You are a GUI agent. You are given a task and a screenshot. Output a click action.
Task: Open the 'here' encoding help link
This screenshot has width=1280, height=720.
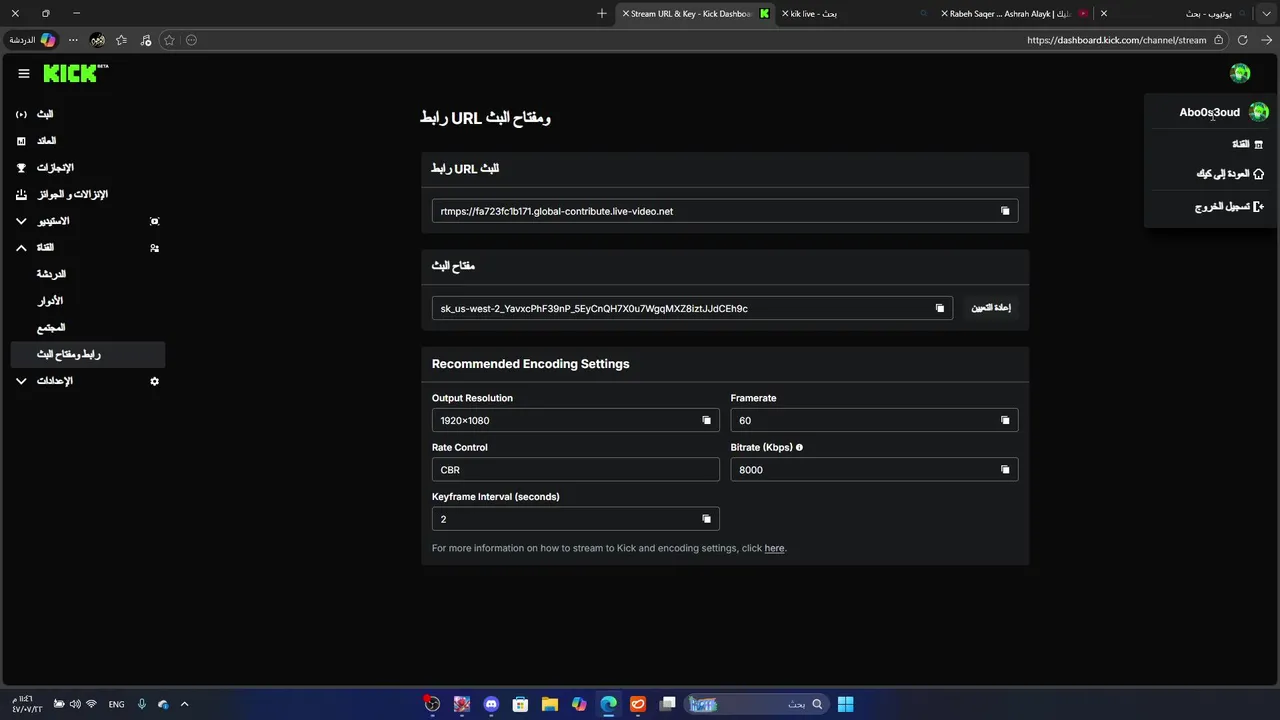(x=774, y=548)
